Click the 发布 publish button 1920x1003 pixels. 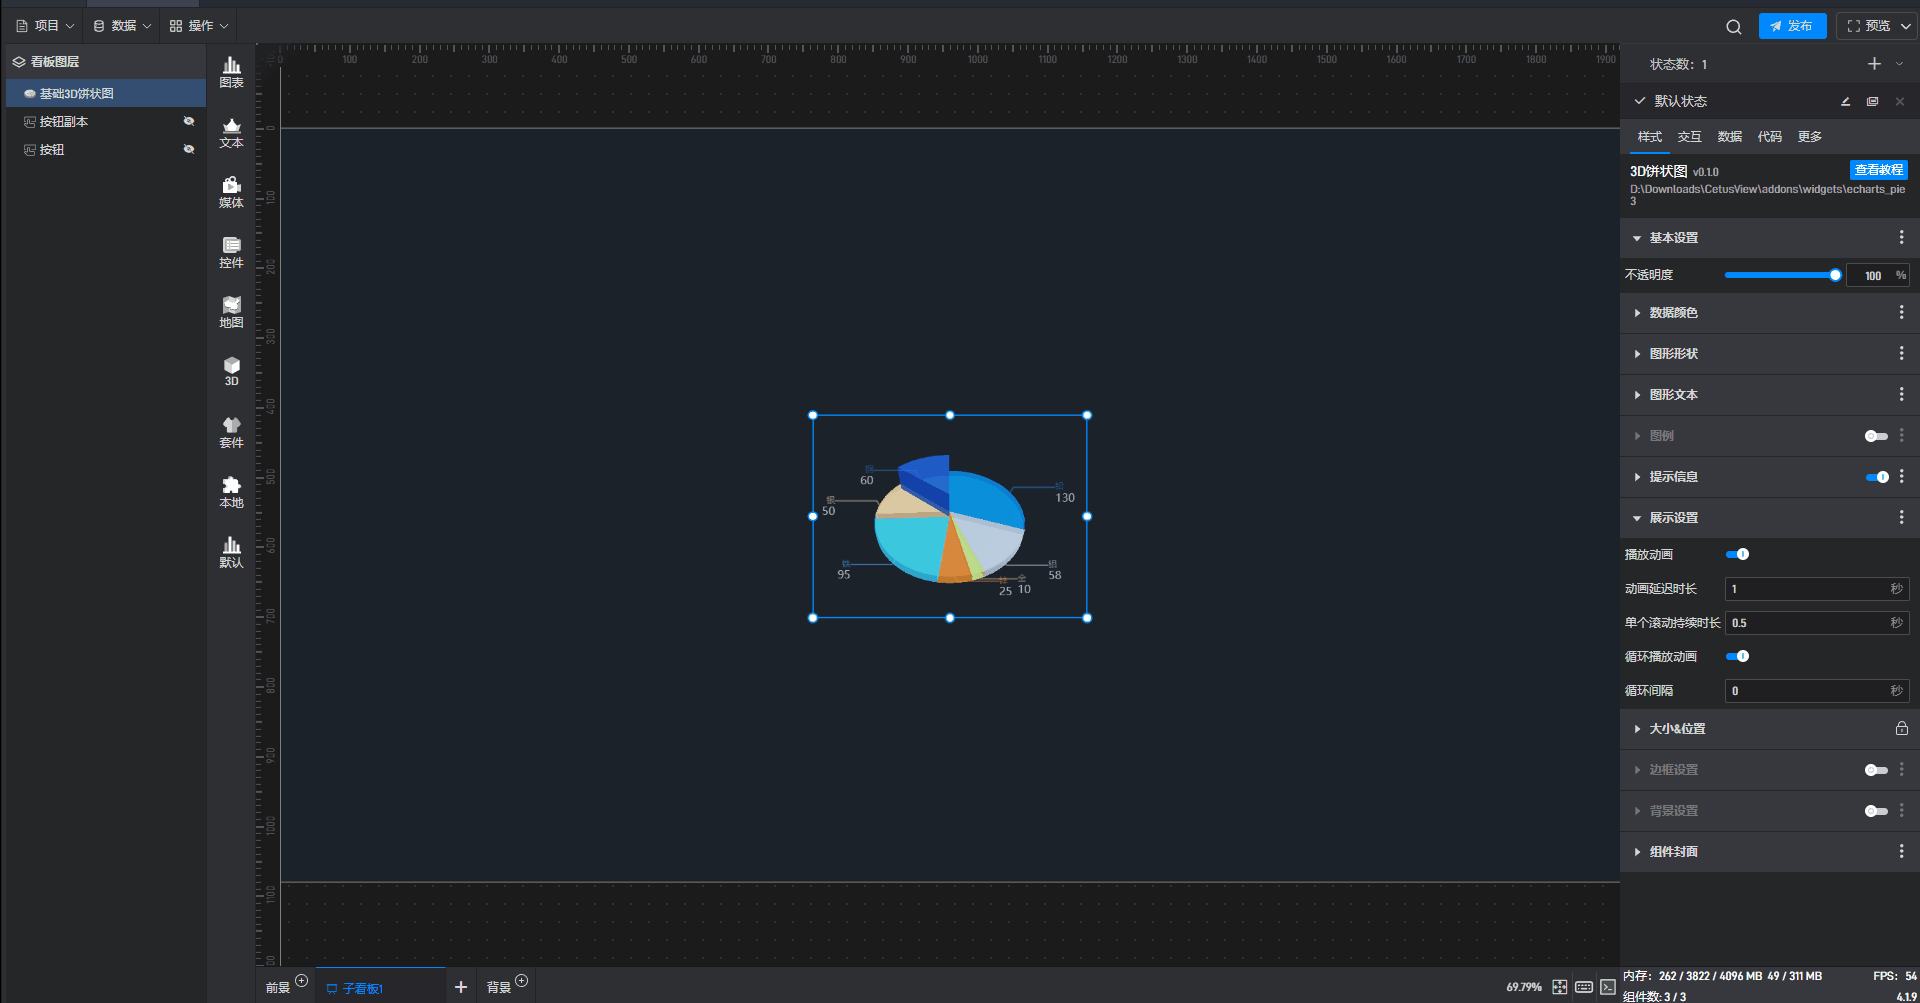pos(1792,26)
